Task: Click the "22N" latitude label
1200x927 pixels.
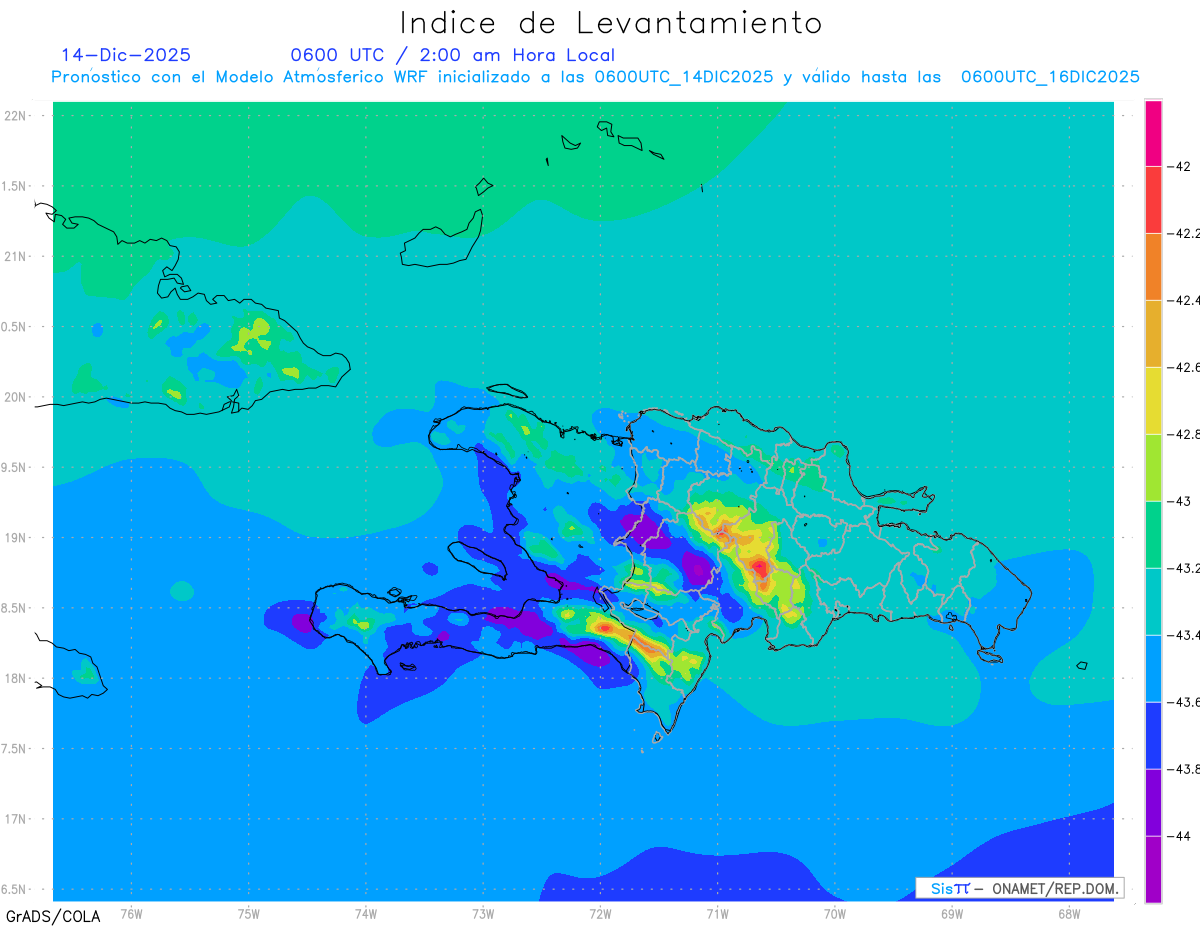Action: [16, 115]
